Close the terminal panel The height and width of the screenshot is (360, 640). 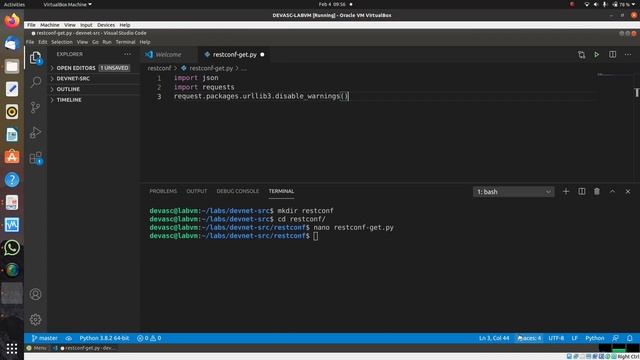628,191
